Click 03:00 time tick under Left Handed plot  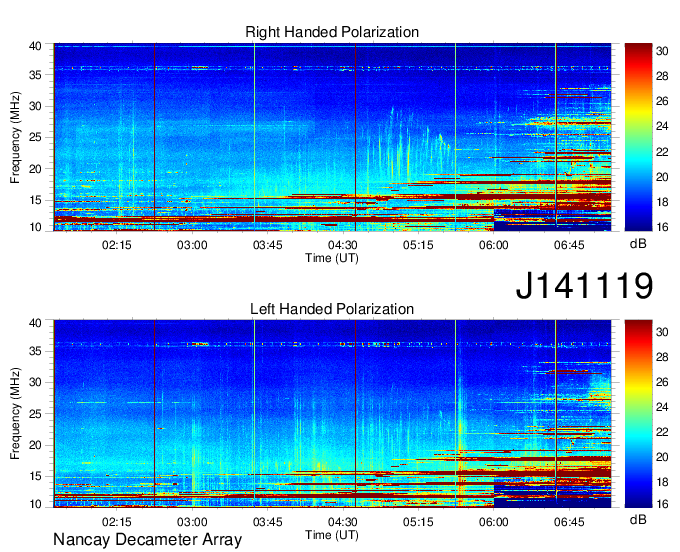click(x=192, y=522)
